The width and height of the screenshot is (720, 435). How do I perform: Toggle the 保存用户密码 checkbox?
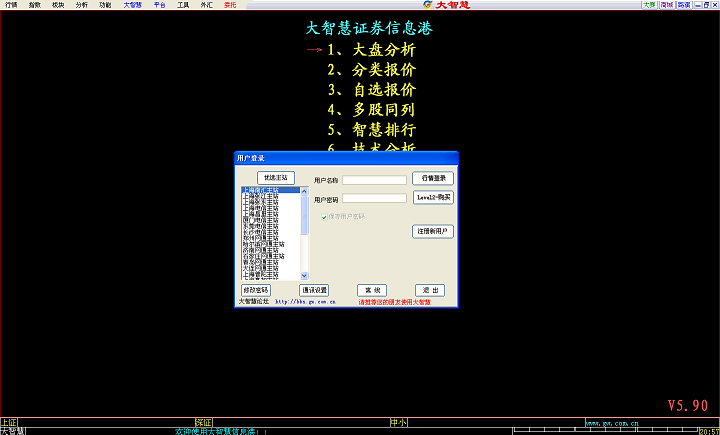(324, 216)
